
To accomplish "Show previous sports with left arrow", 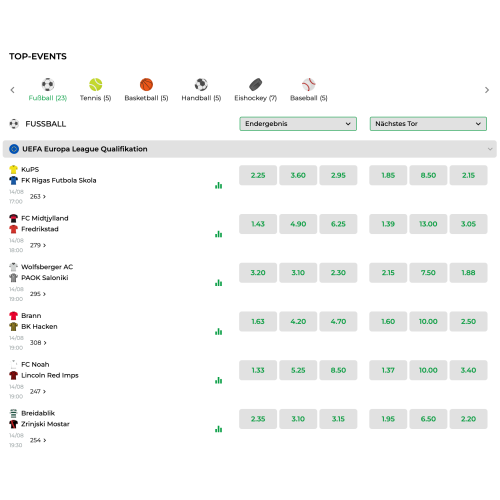I will click(13, 90).
